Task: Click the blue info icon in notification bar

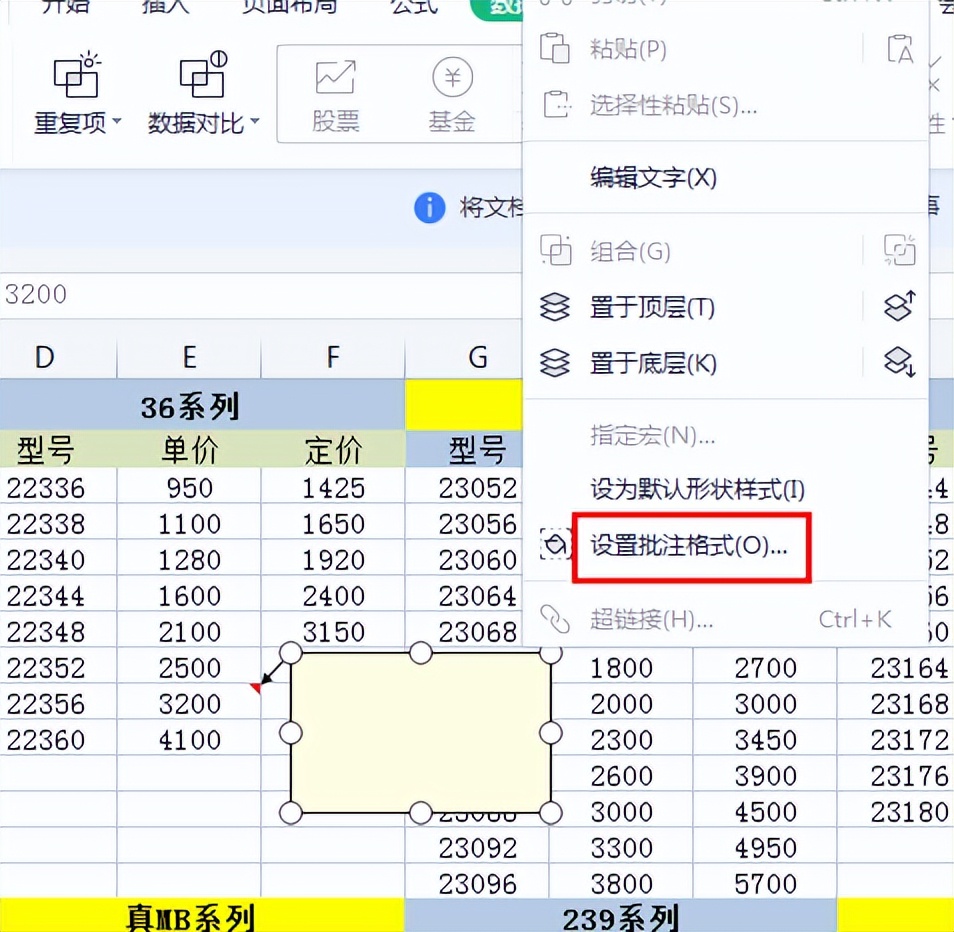Action: click(x=430, y=207)
